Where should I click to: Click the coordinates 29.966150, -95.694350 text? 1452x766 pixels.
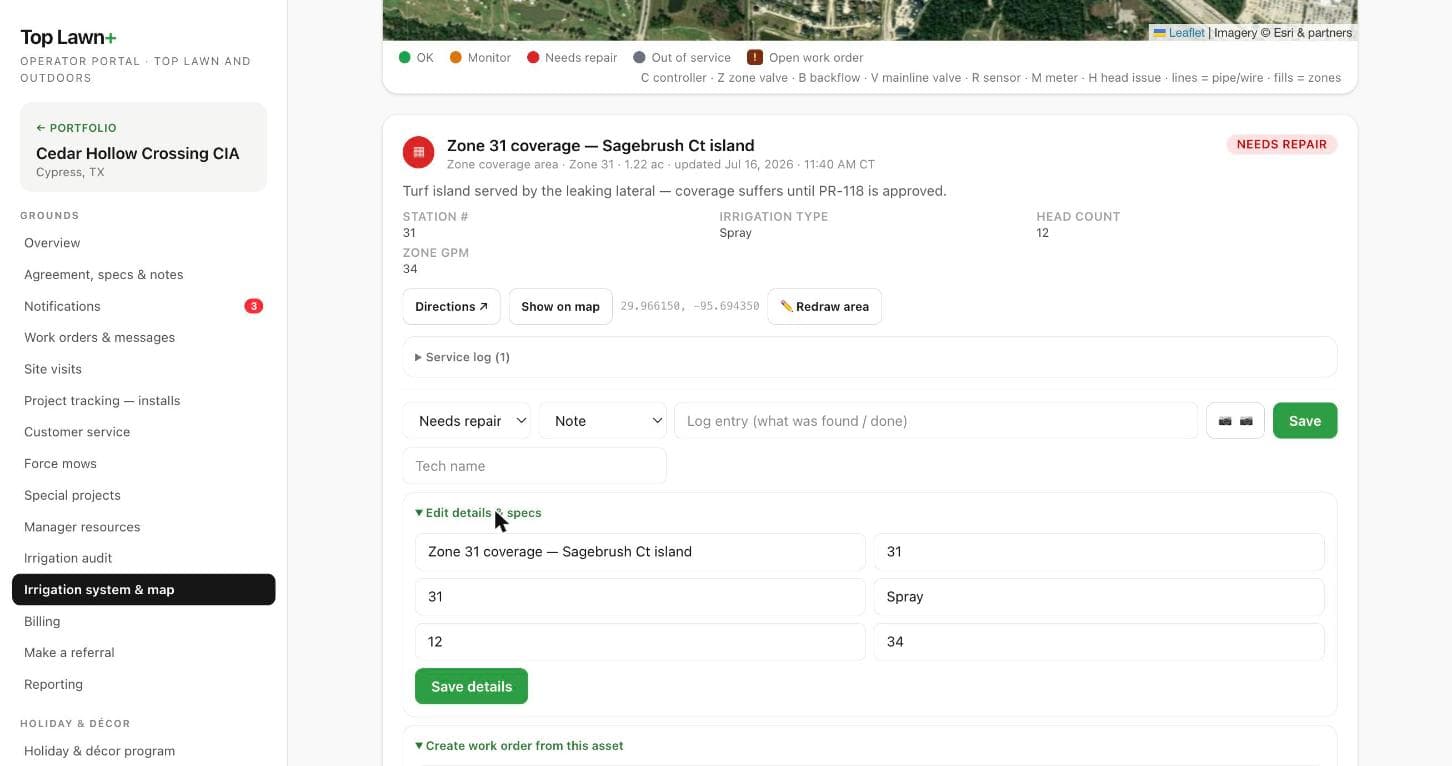[690, 306]
